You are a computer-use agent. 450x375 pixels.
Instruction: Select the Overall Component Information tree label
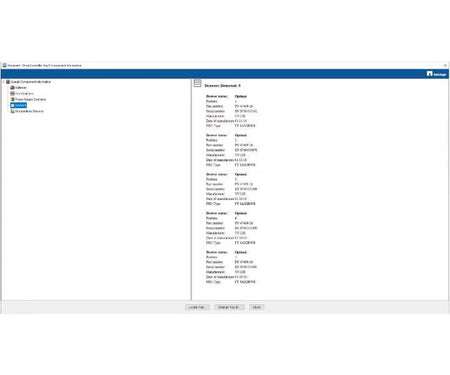tap(31, 82)
